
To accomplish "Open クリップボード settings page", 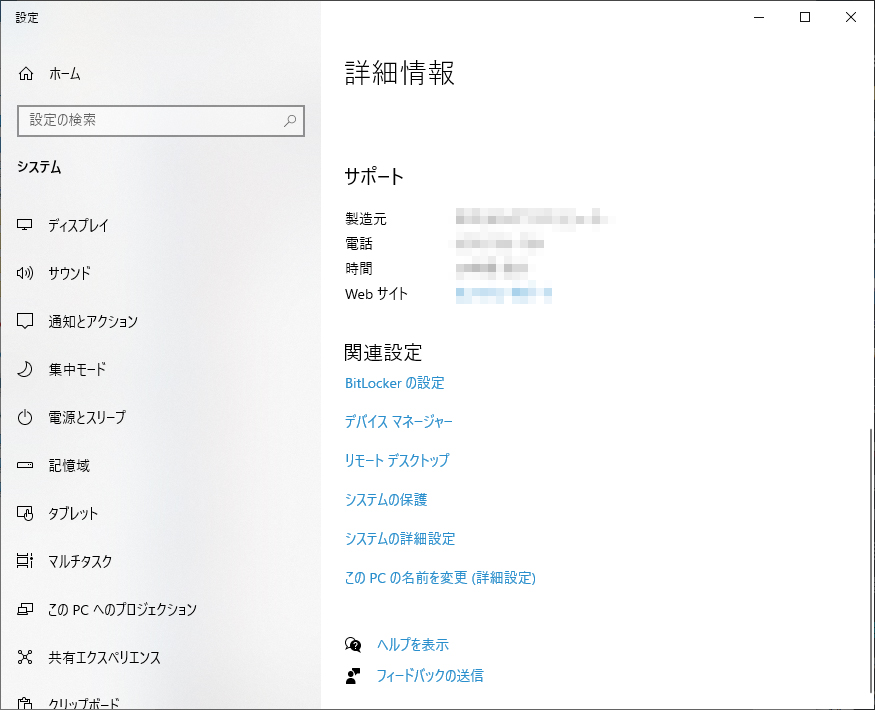I will [x=84, y=702].
